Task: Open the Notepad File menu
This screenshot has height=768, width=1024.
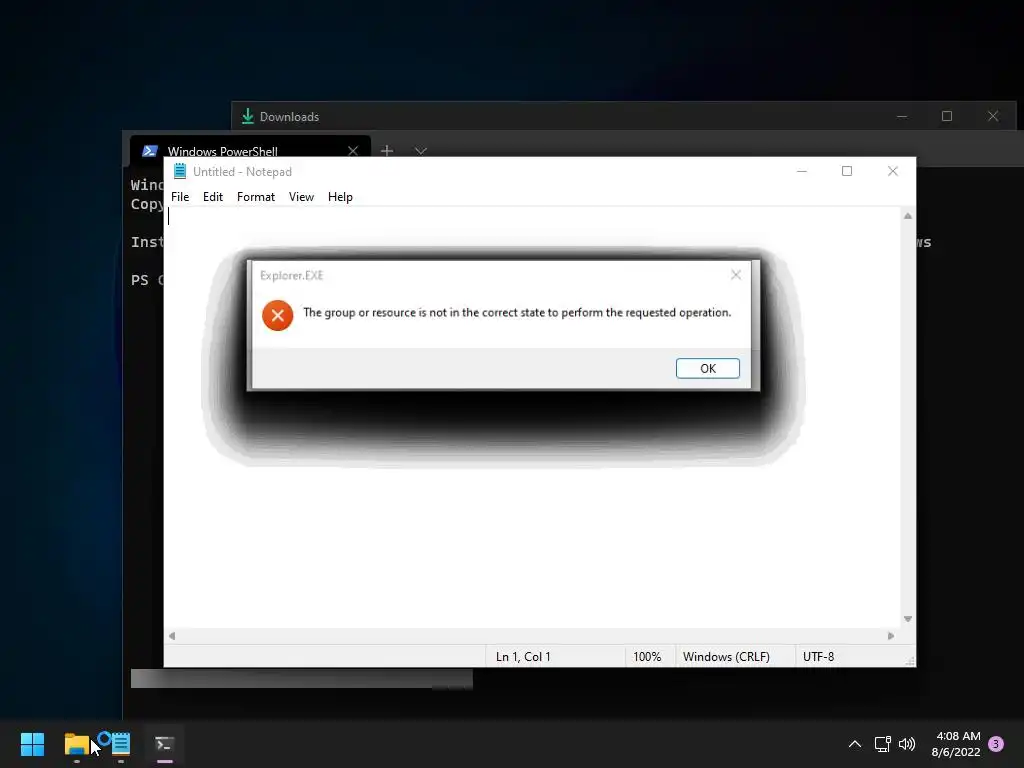Action: click(180, 197)
